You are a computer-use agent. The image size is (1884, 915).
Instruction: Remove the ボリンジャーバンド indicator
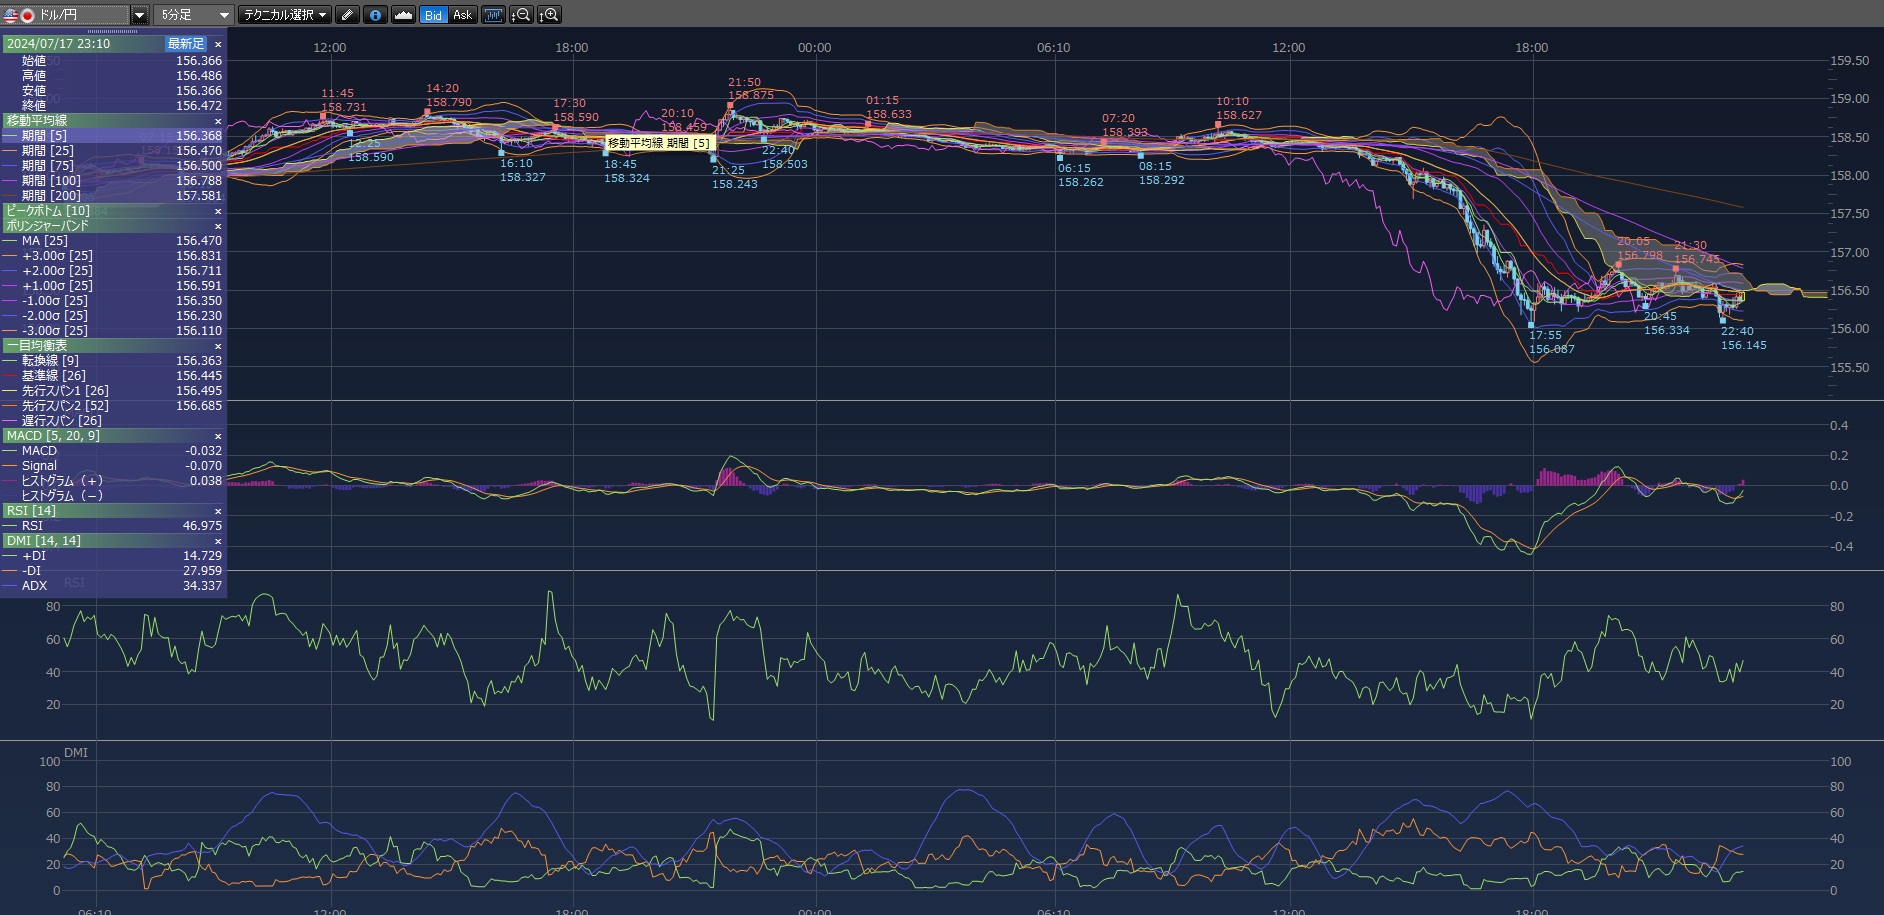click(218, 226)
